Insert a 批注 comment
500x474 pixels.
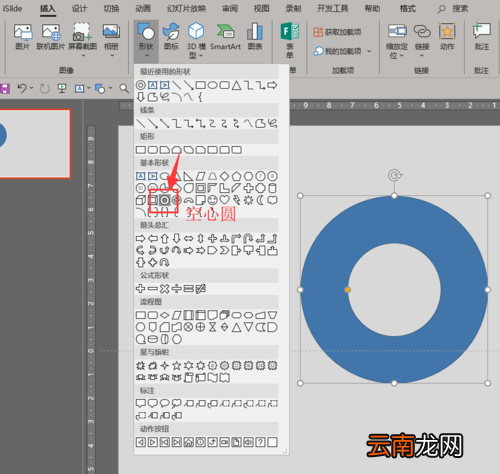click(x=482, y=37)
